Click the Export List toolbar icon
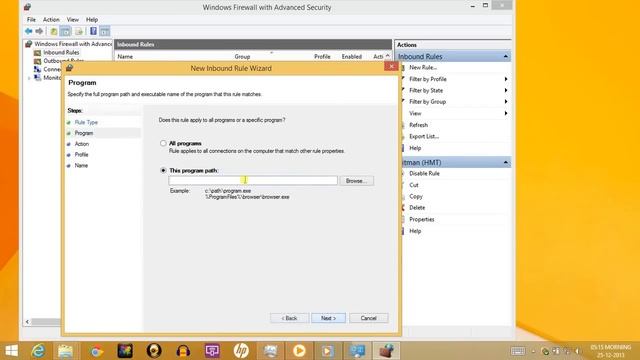The height and width of the screenshot is (360, 640). point(79,31)
